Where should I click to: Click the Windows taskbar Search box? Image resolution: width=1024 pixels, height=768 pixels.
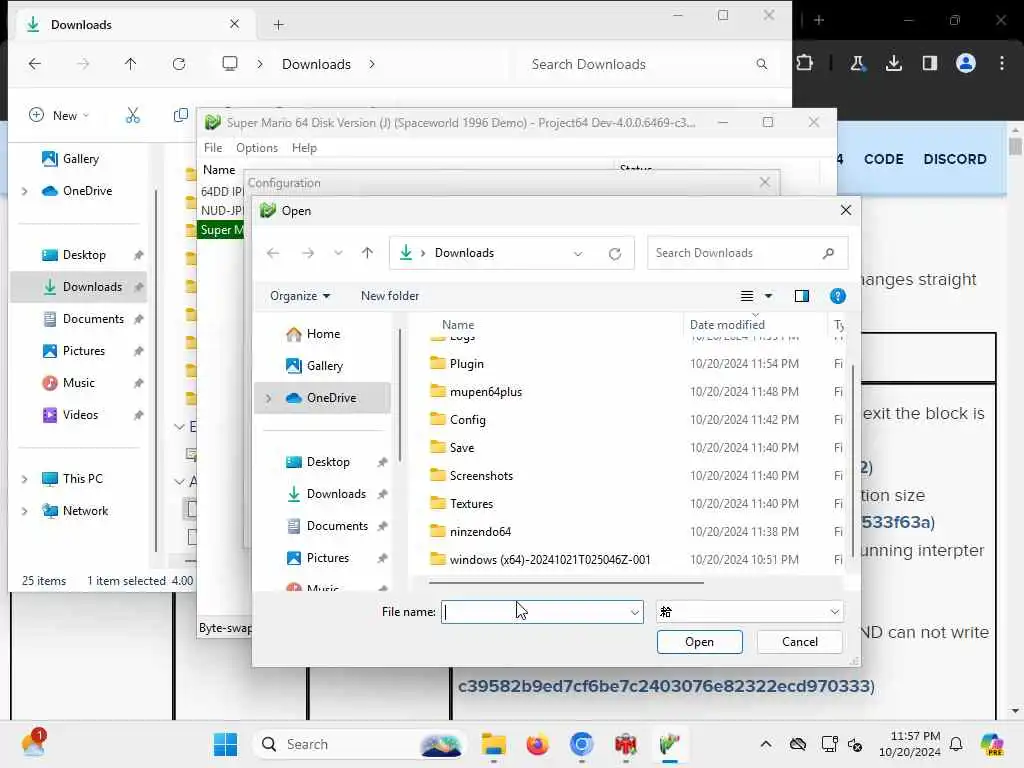click(x=358, y=744)
